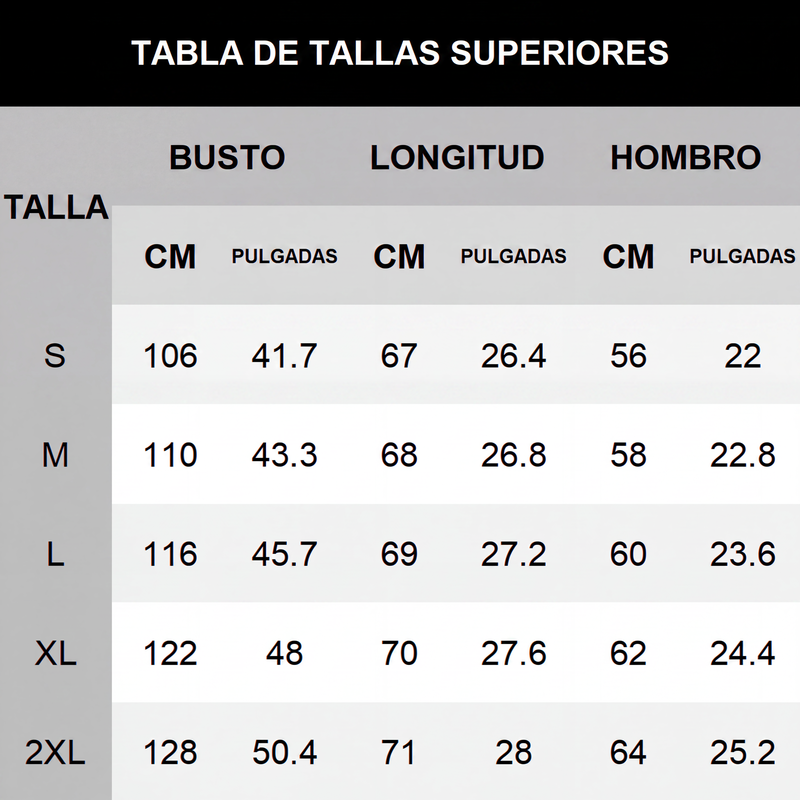Select size 2XL row label

pos(55,752)
